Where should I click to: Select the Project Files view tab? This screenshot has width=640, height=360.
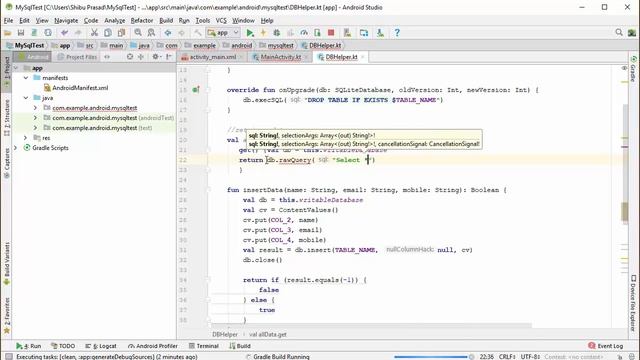pos(77,57)
